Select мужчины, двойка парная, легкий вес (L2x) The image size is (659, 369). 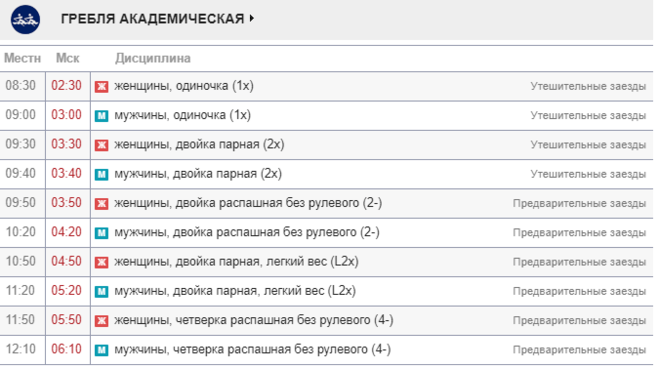point(235,291)
